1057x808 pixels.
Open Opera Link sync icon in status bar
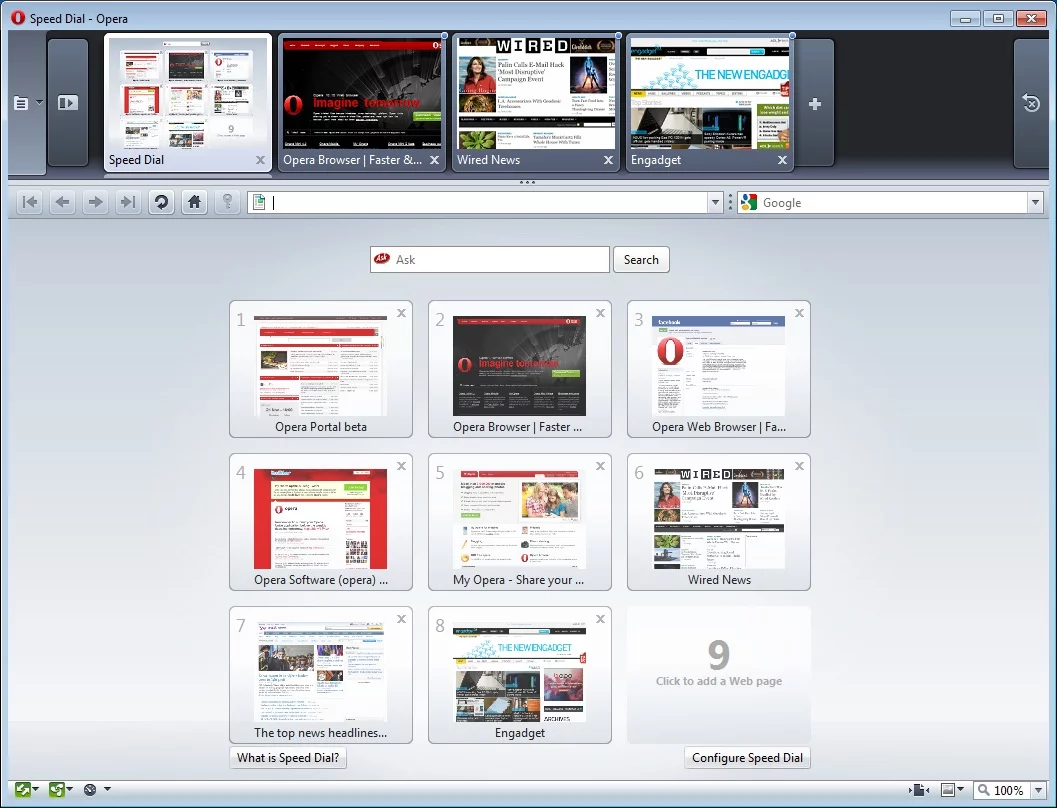coord(22,789)
